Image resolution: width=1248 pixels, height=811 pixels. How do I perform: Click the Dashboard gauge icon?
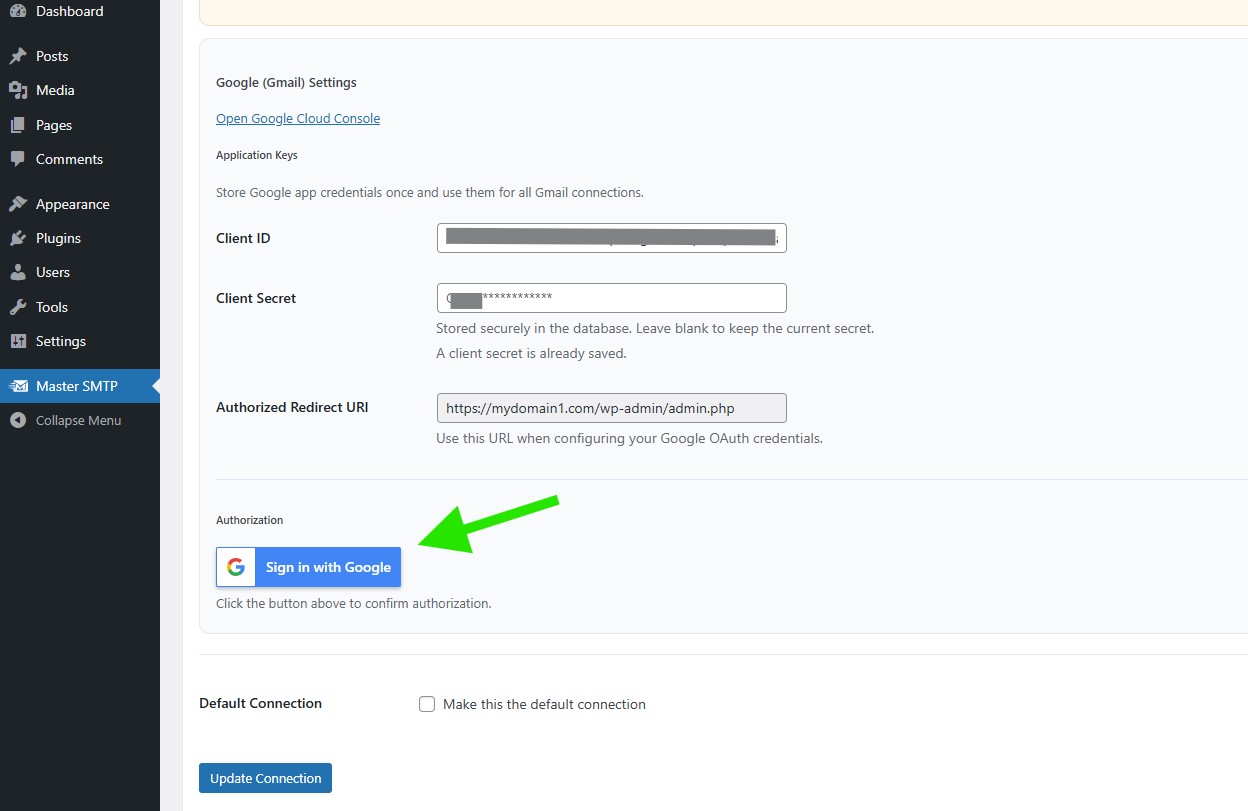pos(18,11)
